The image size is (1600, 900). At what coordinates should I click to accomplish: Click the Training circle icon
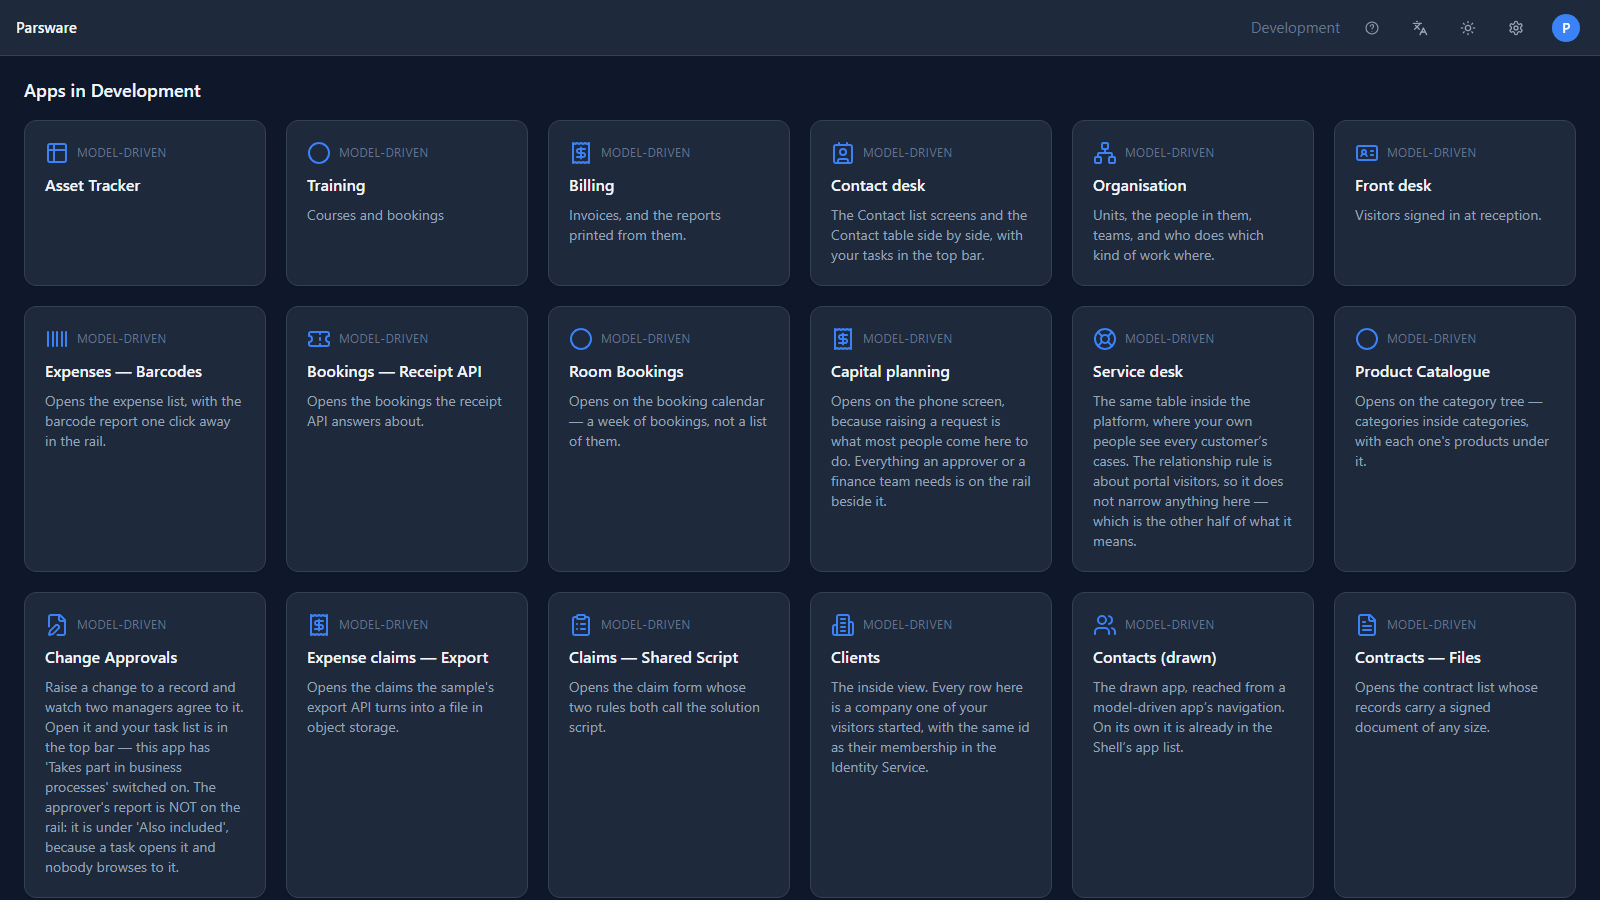319,153
